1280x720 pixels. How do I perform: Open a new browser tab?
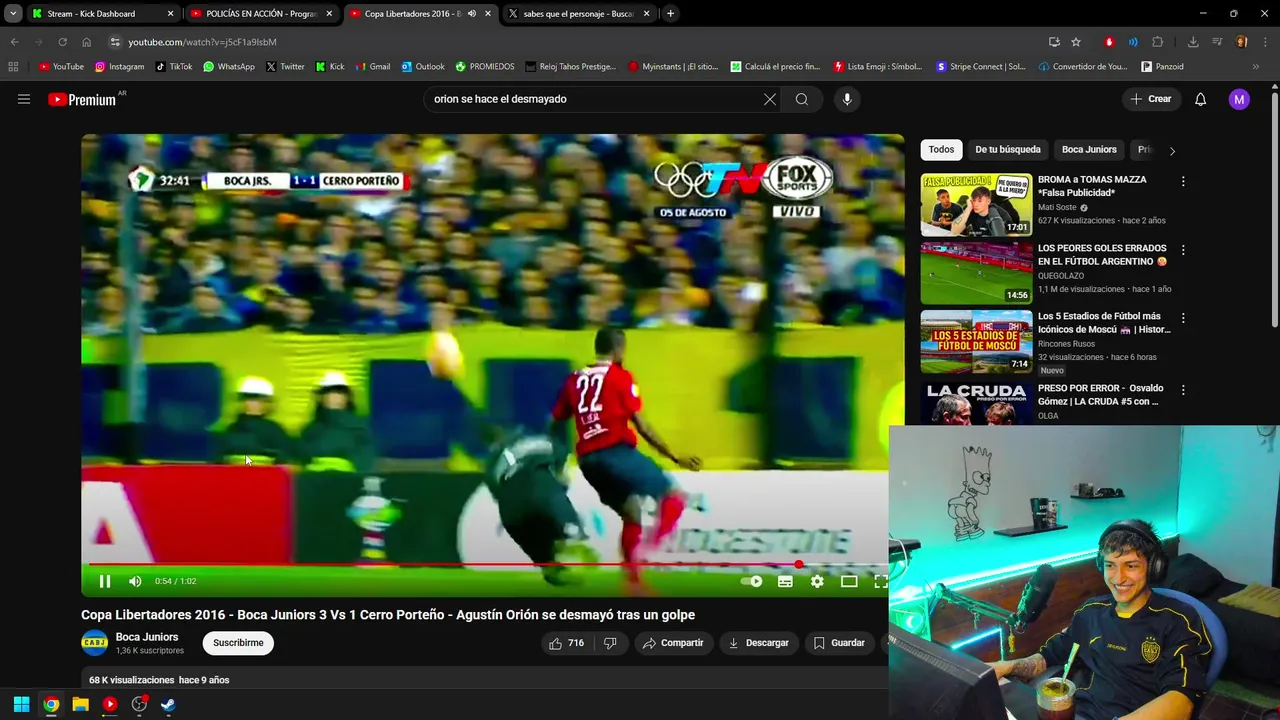(670, 14)
